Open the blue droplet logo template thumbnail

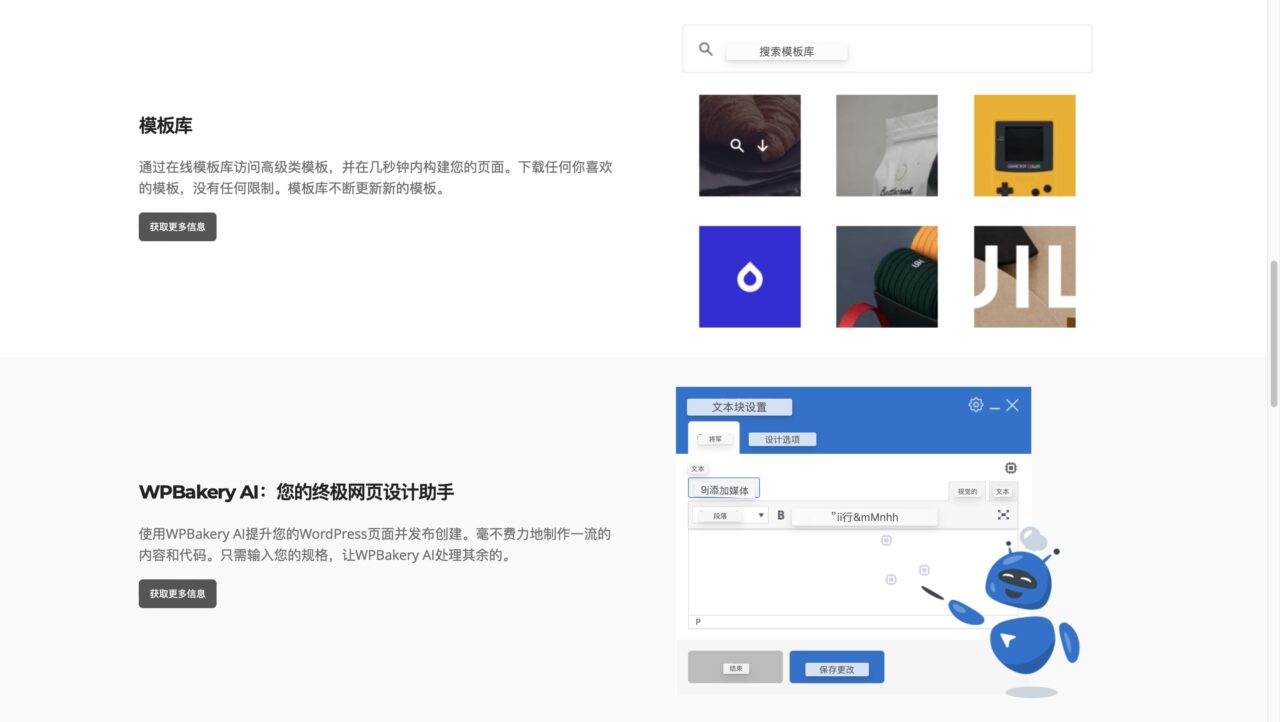point(750,277)
